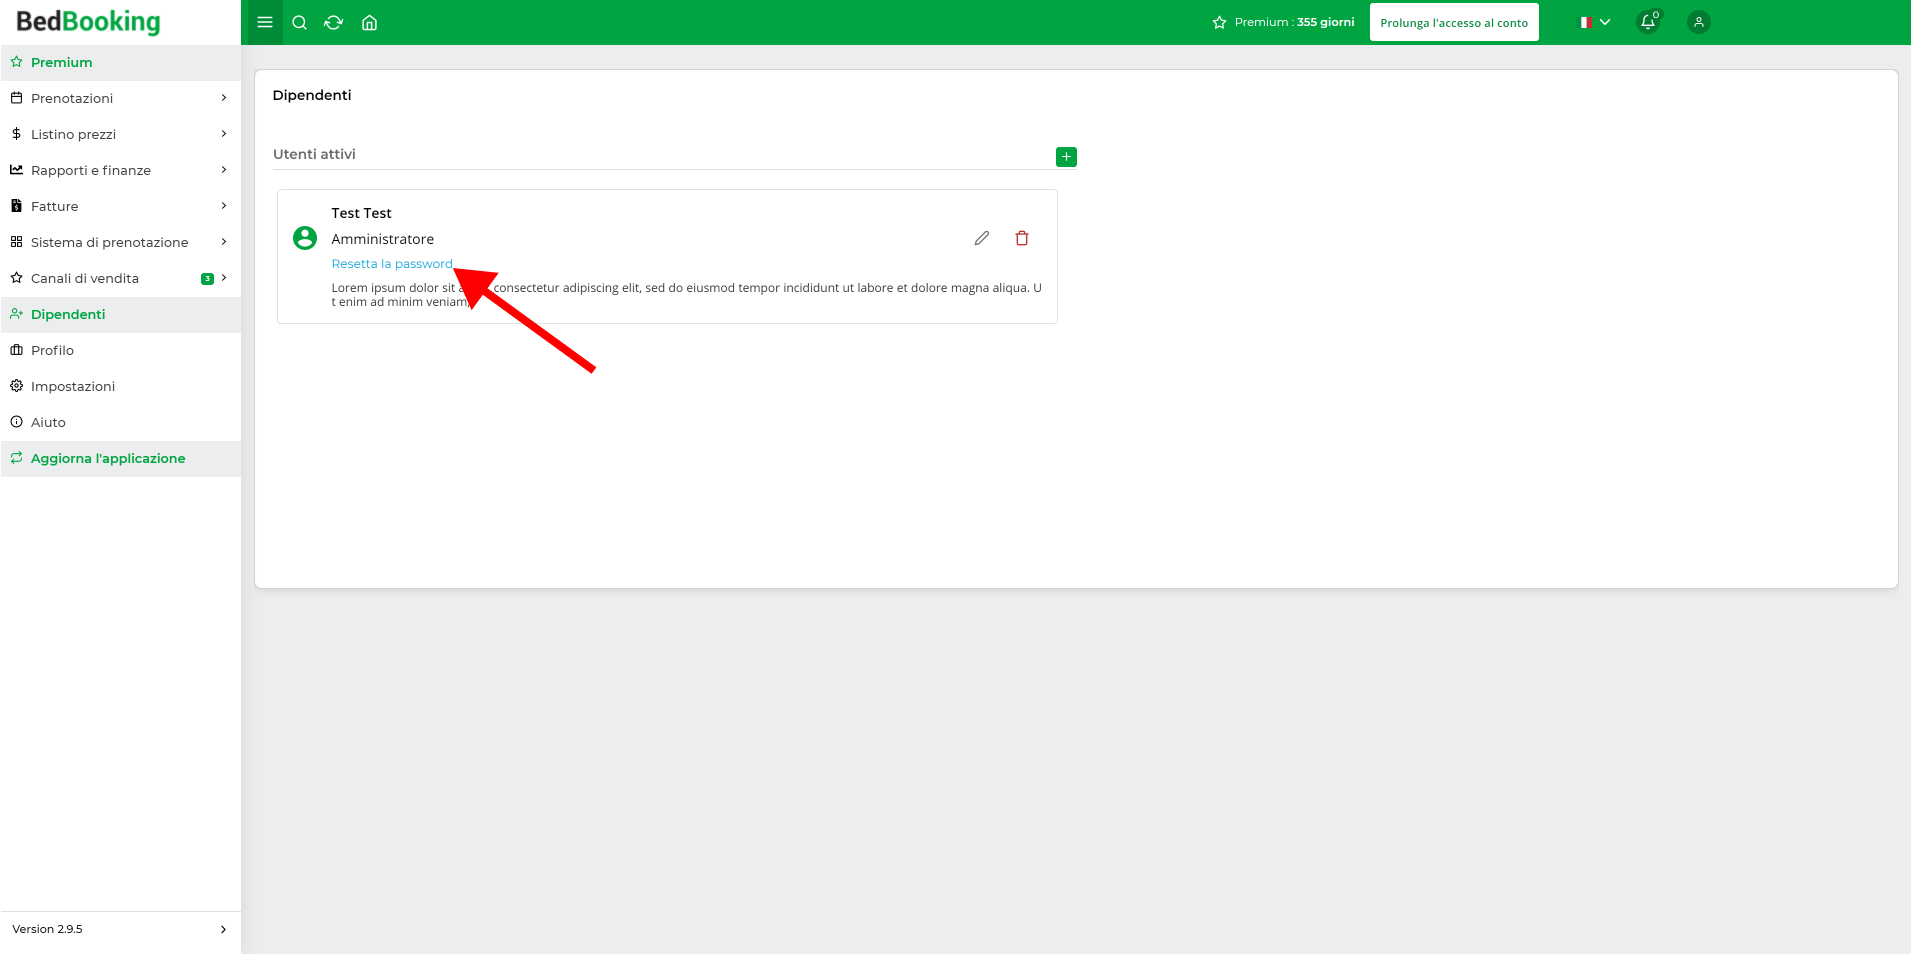
Task: Expand the Listino prezzi section
Action: click(x=120, y=134)
